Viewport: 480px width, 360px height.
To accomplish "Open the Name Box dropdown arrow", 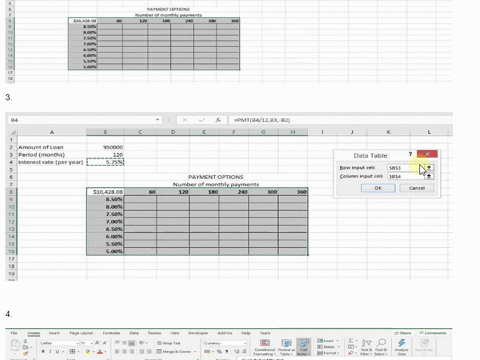I will [x=157, y=120].
